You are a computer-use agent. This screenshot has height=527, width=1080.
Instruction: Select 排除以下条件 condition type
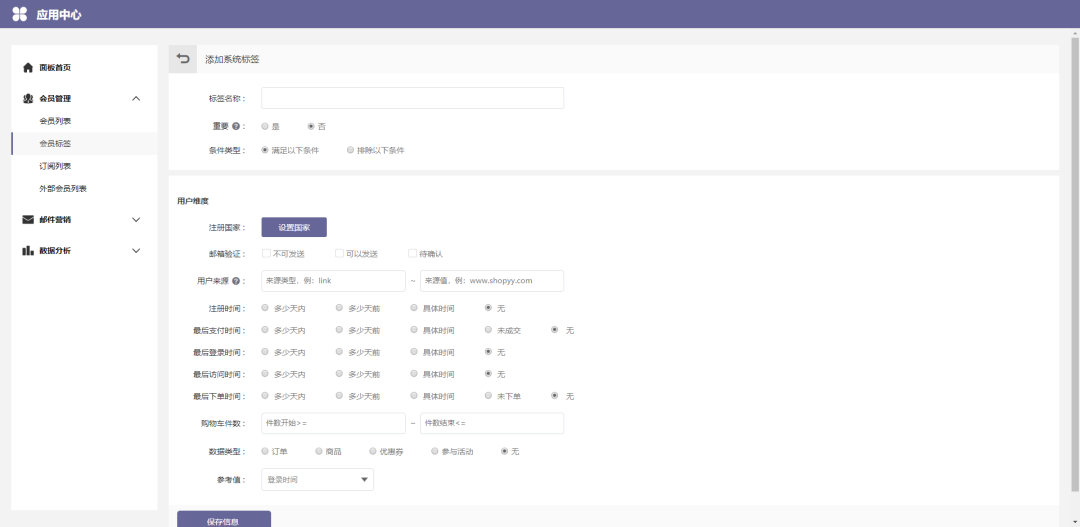point(351,149)
